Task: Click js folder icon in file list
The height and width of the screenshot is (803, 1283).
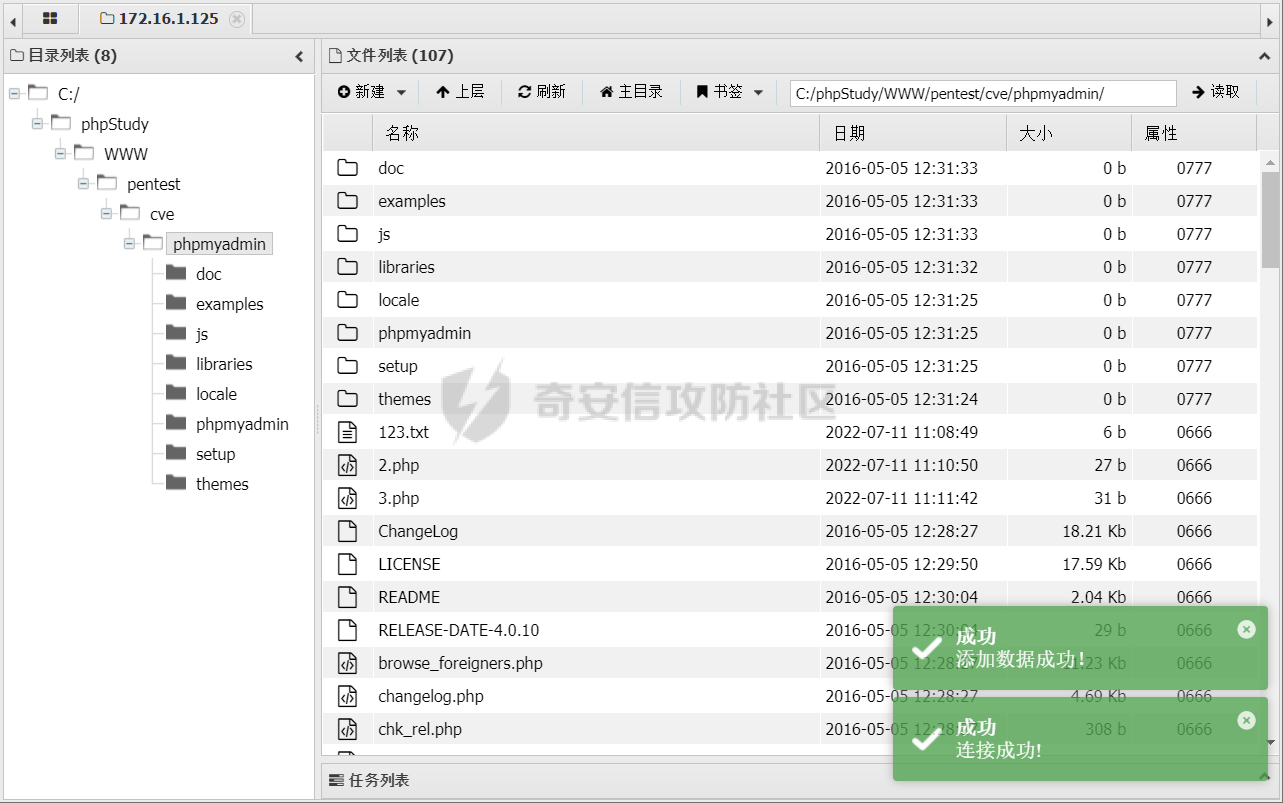Action: coord(347,234)
